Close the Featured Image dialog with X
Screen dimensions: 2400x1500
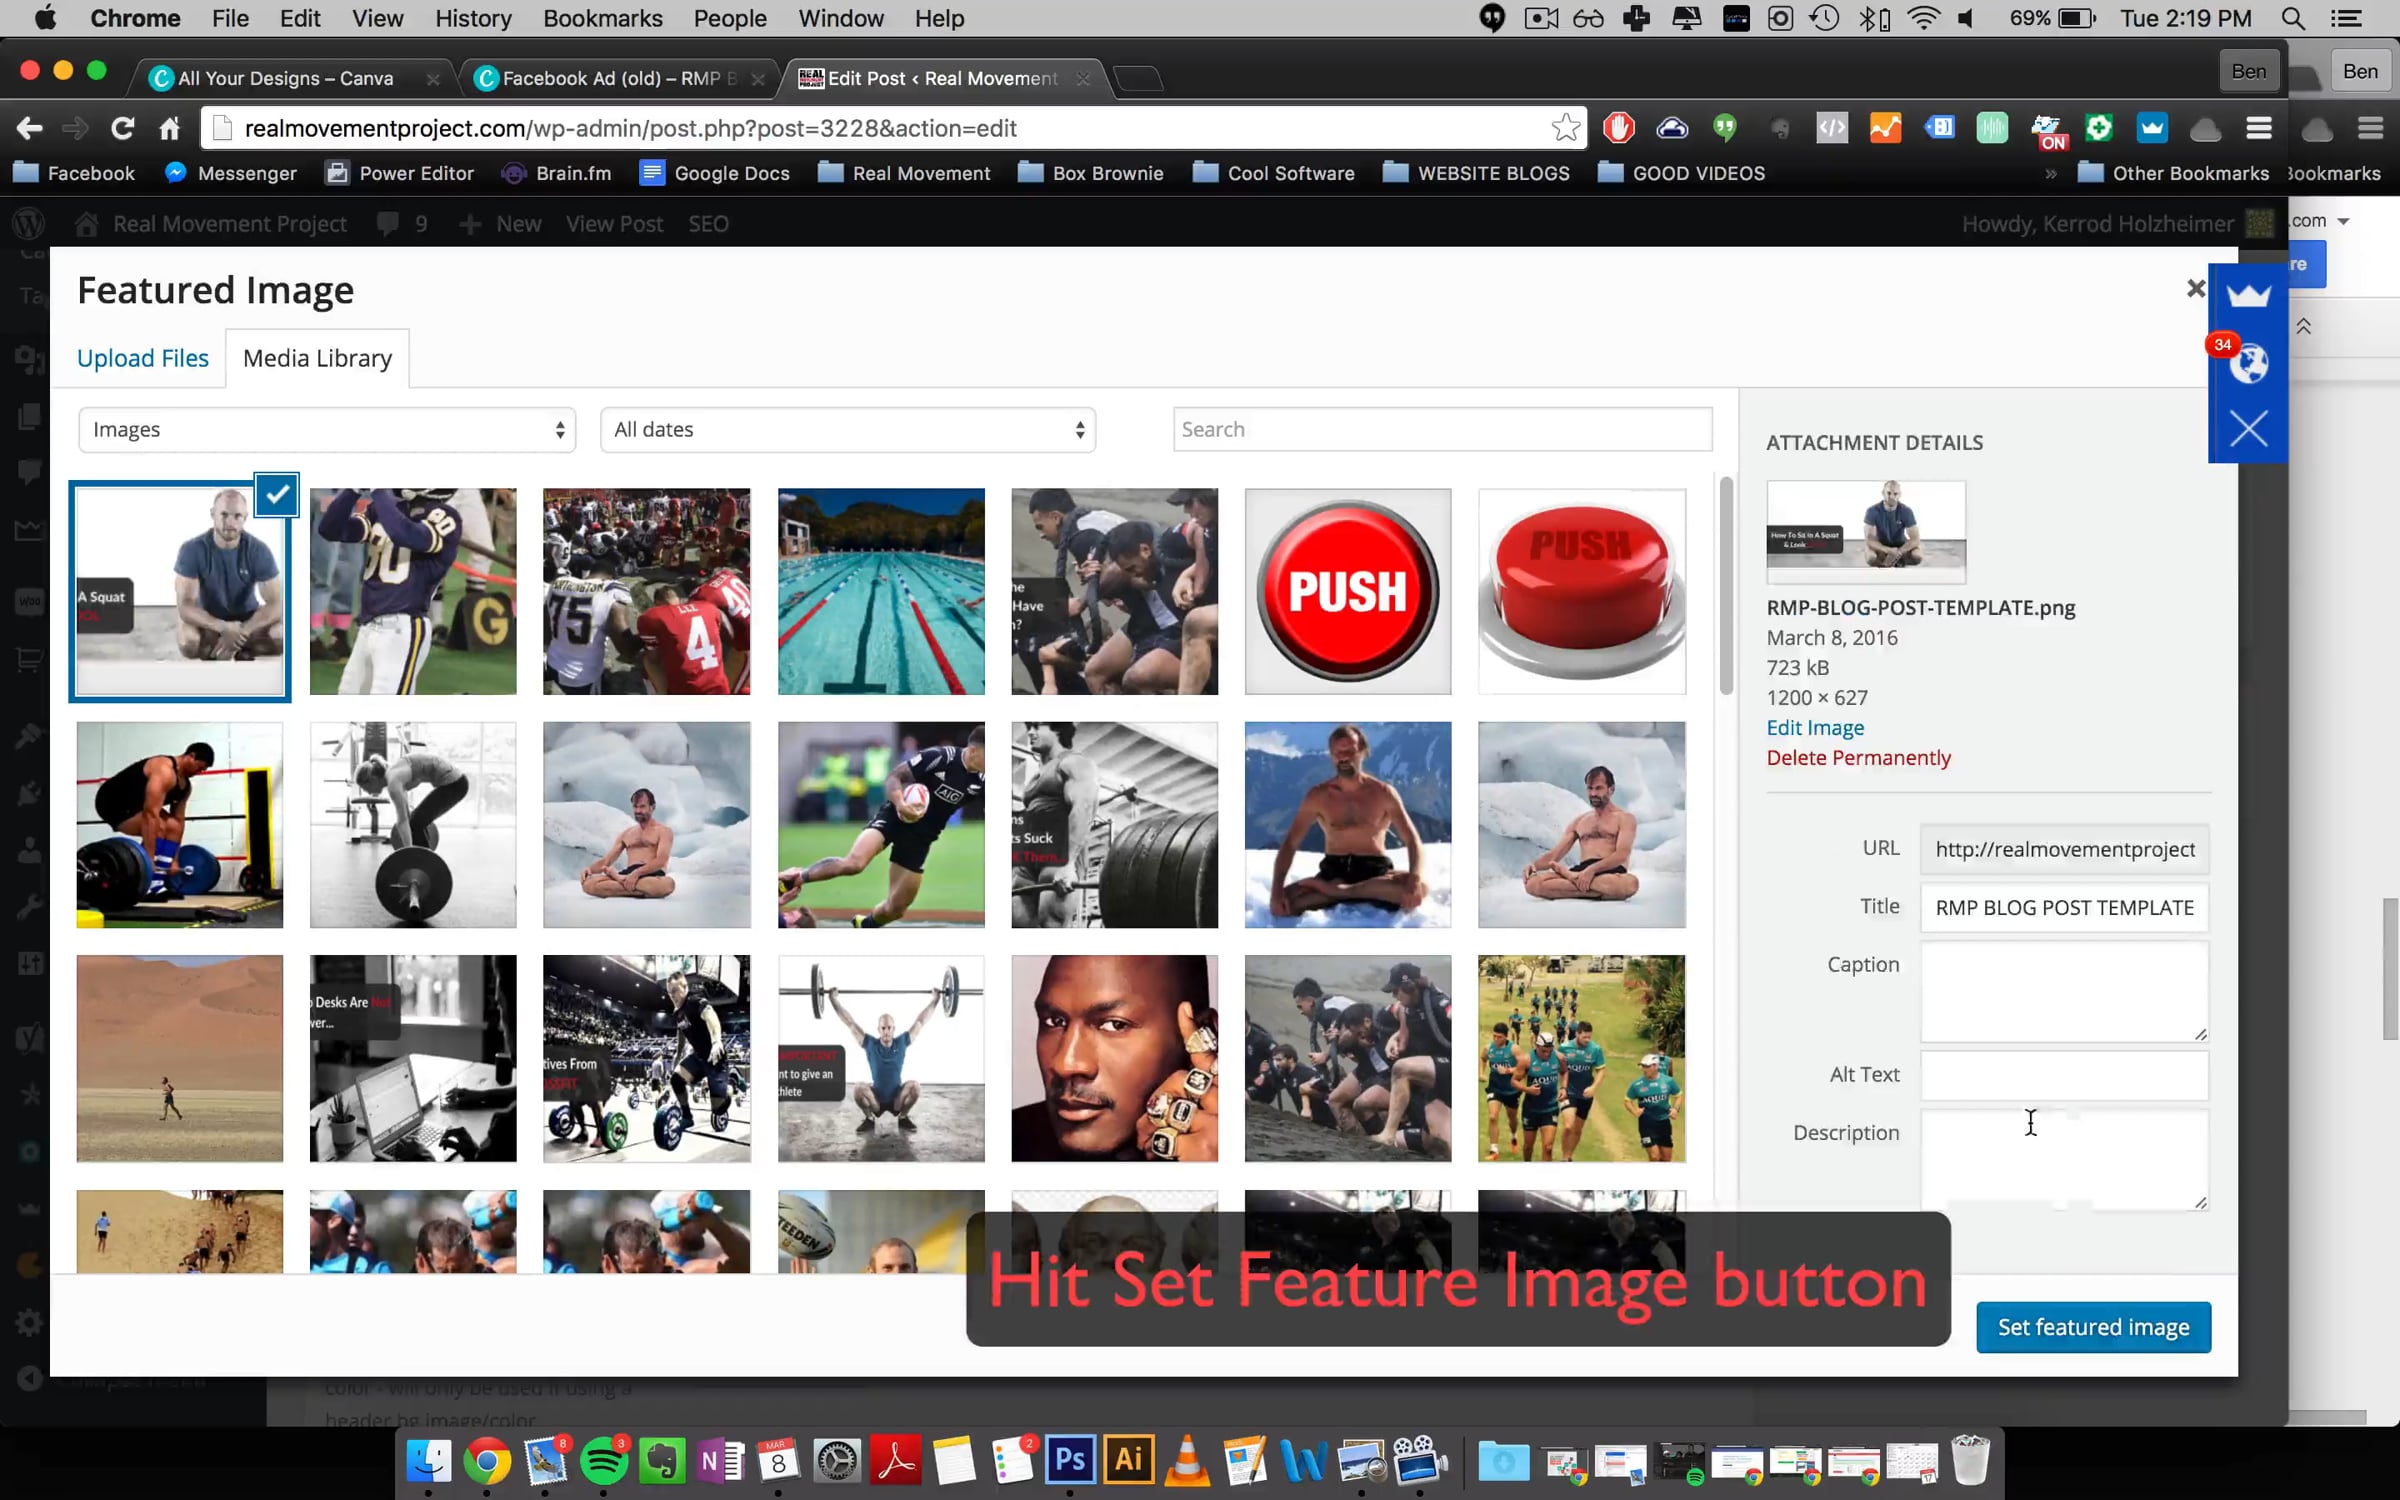[2195, 289]
